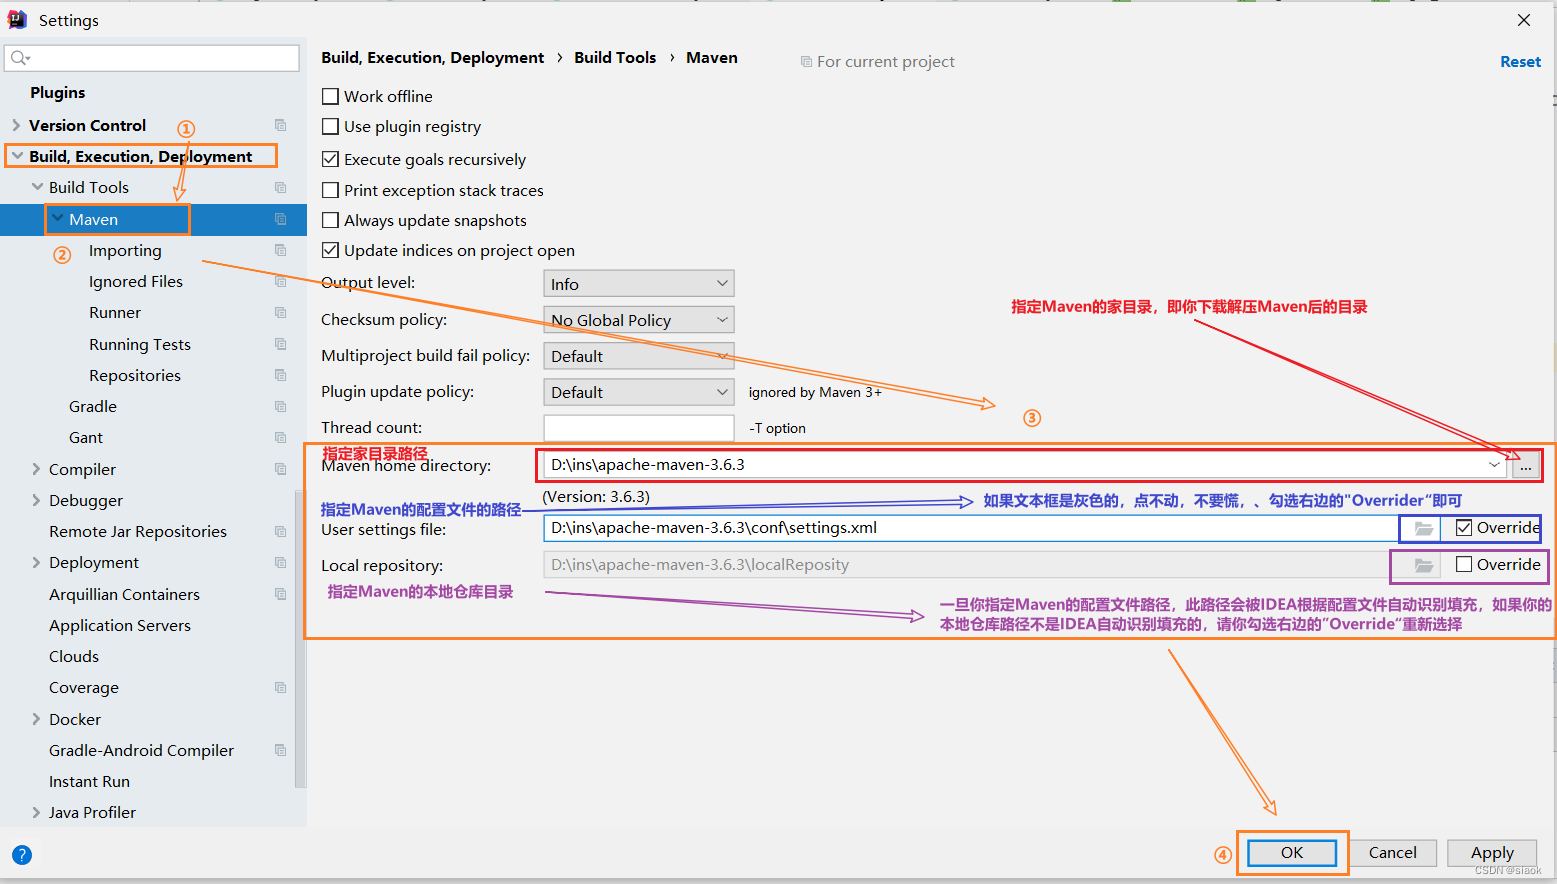The height and width of the screenshot is (884, 1557).
Task: Click folder icon beside User settings file
Action: (x=1424, y=528)
